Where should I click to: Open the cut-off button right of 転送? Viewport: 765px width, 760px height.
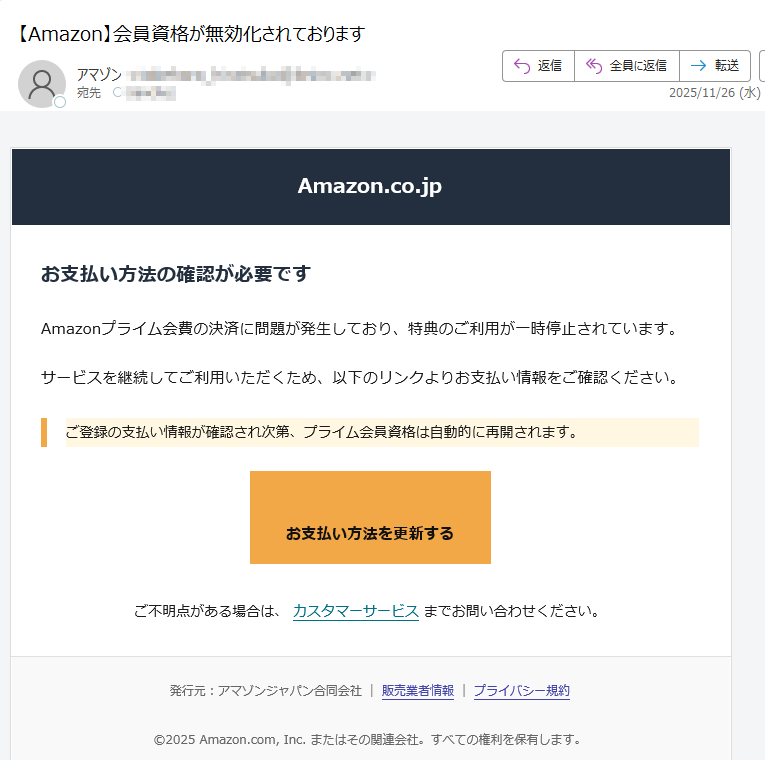pyautogui.click(x=761, y=66)
